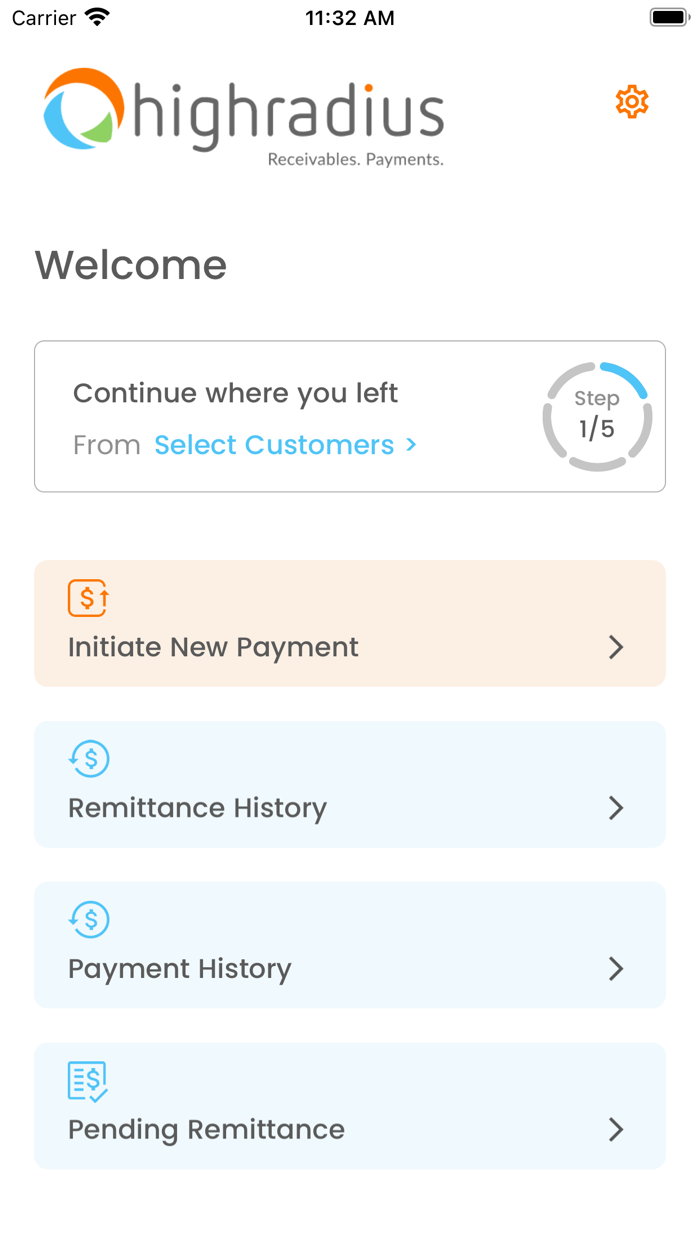Tap the battery indicator icon
This screenshot has width=700, height=1244.
click(x=667, y=18)
